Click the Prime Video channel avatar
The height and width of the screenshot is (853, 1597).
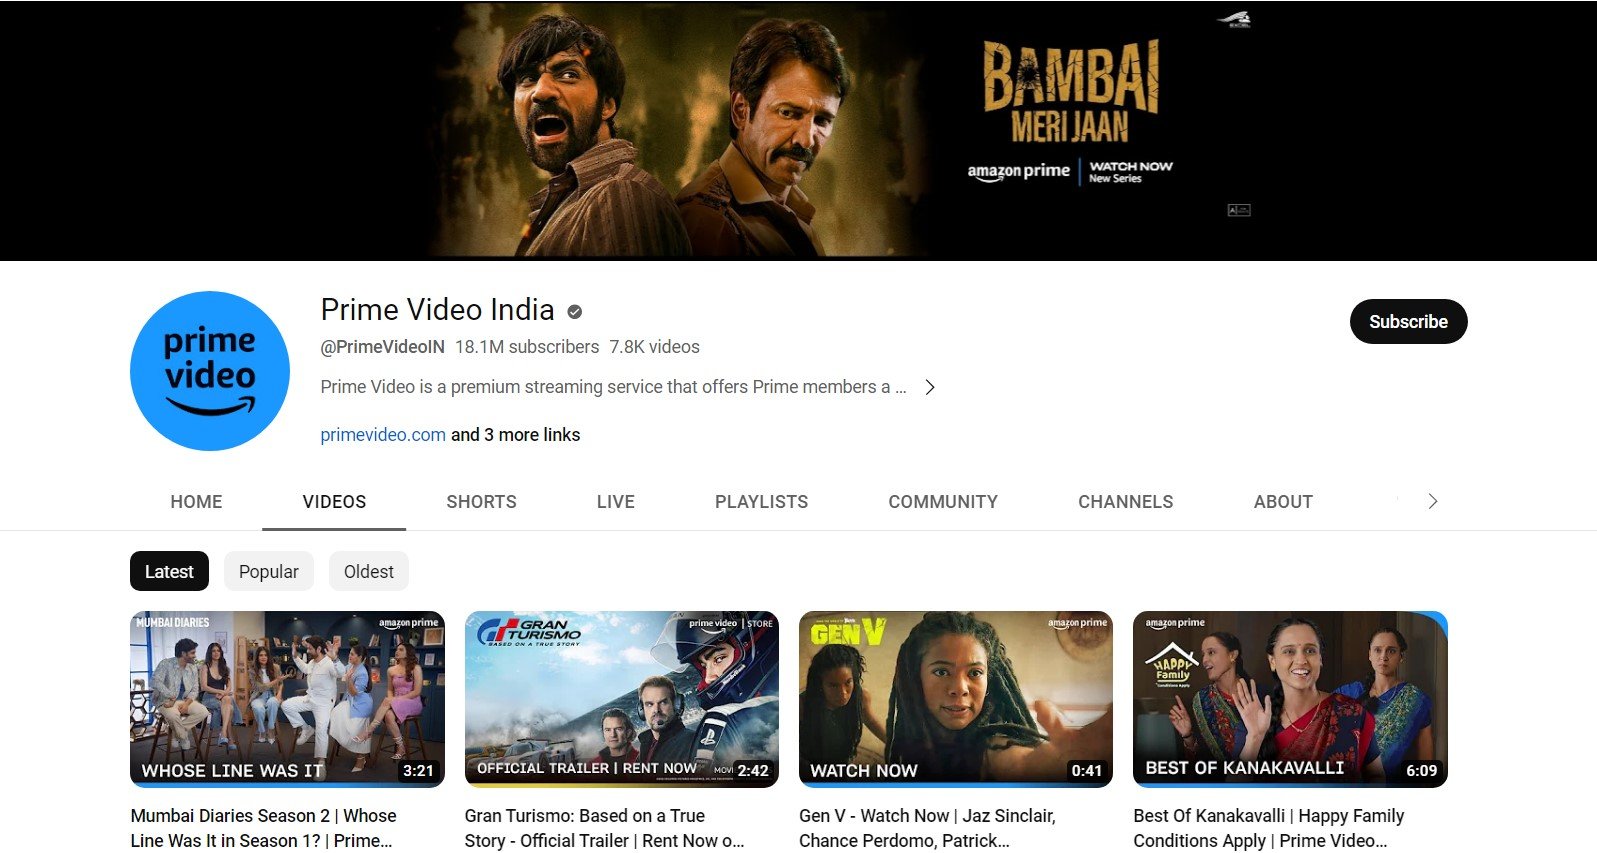click(210, 371)
